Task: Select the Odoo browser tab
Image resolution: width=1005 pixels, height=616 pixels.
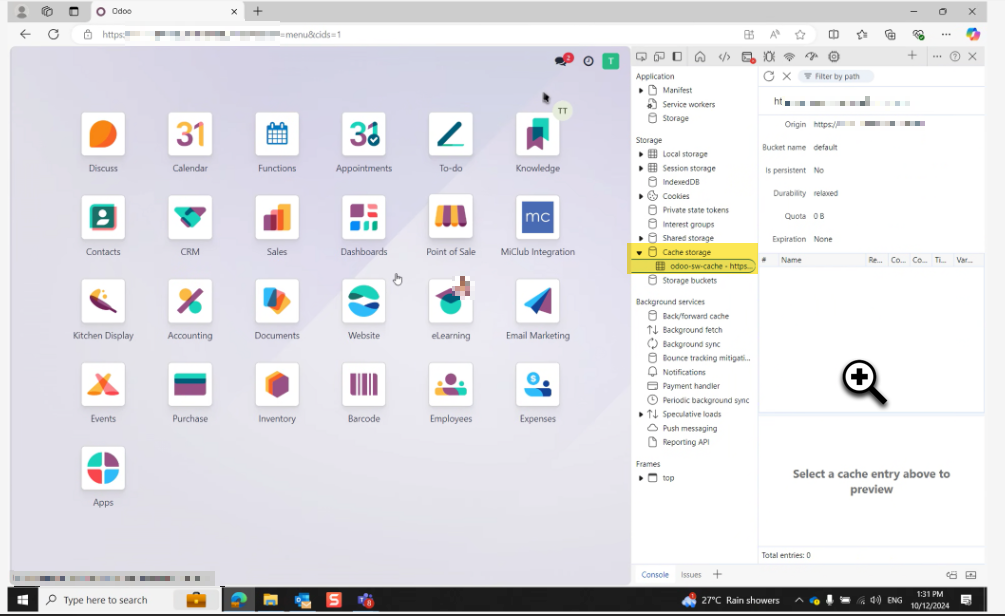Action: tap(167, 11)
